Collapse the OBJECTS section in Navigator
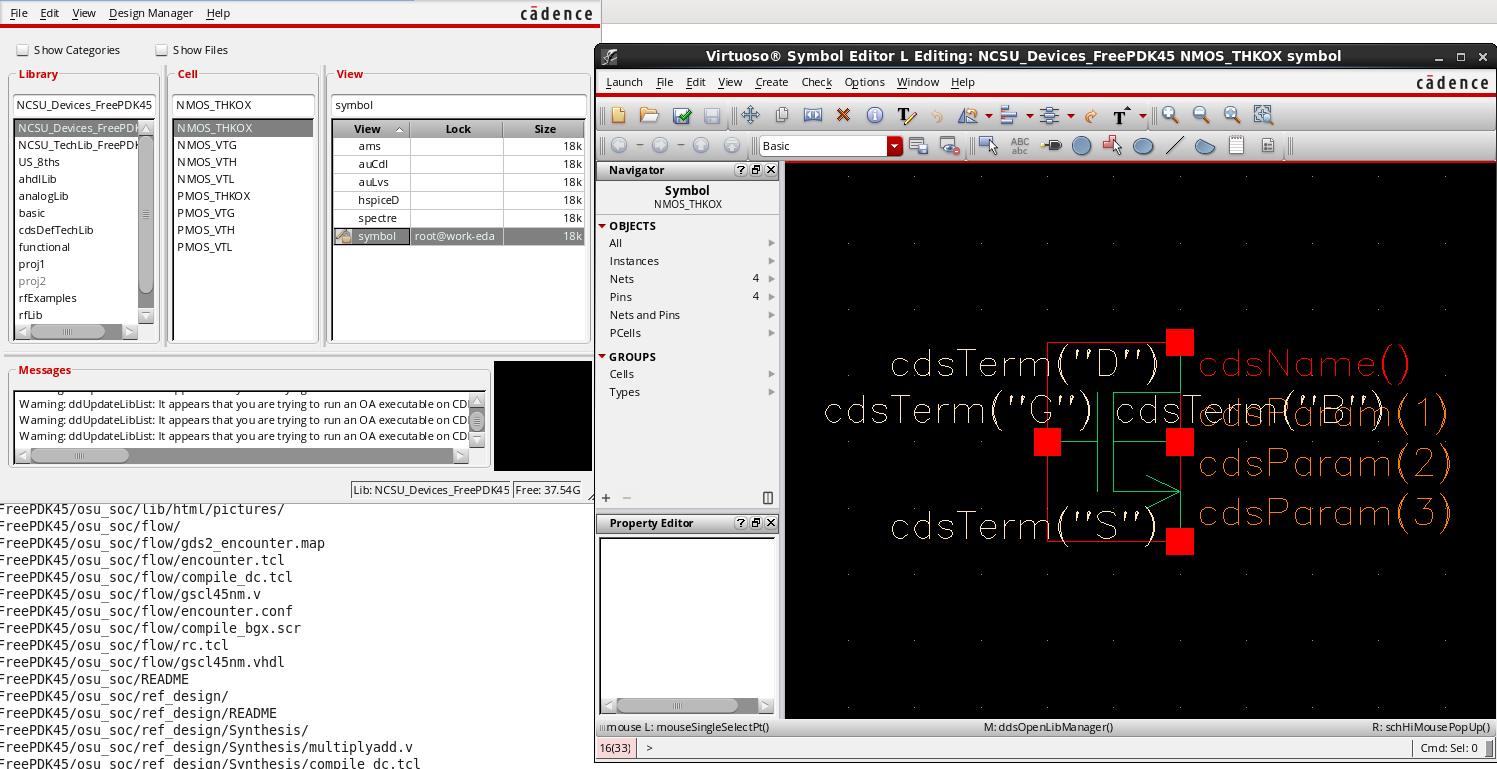Viewport: 1497px width, 769px height. 603,226
